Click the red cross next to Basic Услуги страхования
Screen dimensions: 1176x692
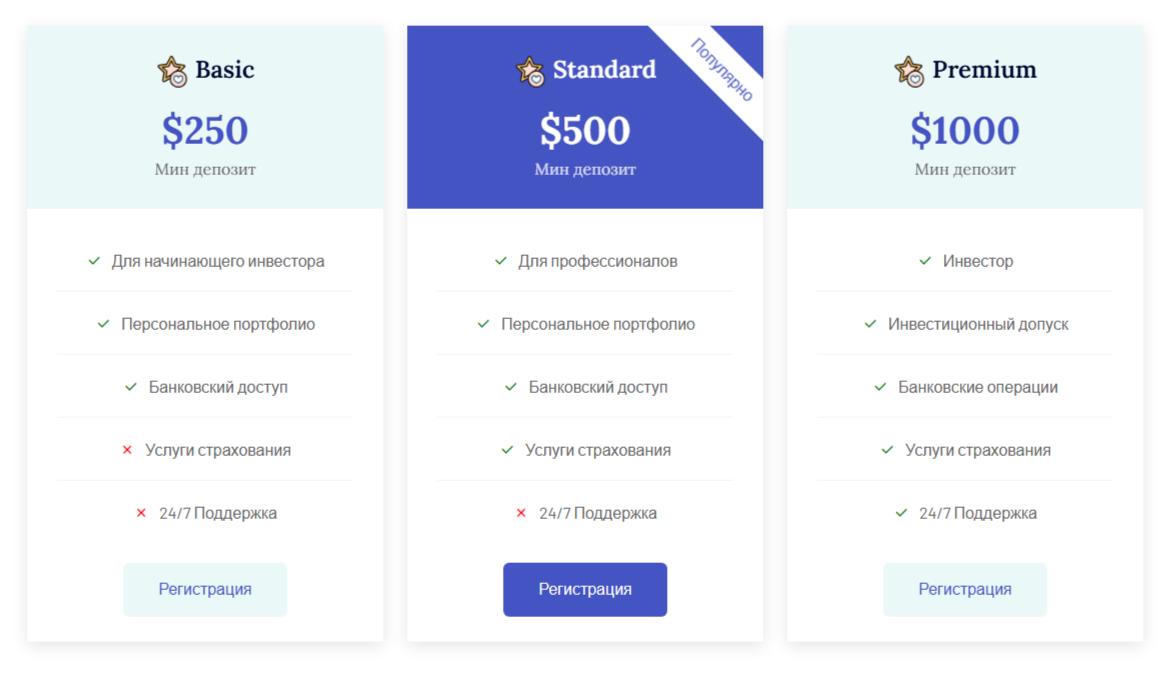click(x=127, y=450)
